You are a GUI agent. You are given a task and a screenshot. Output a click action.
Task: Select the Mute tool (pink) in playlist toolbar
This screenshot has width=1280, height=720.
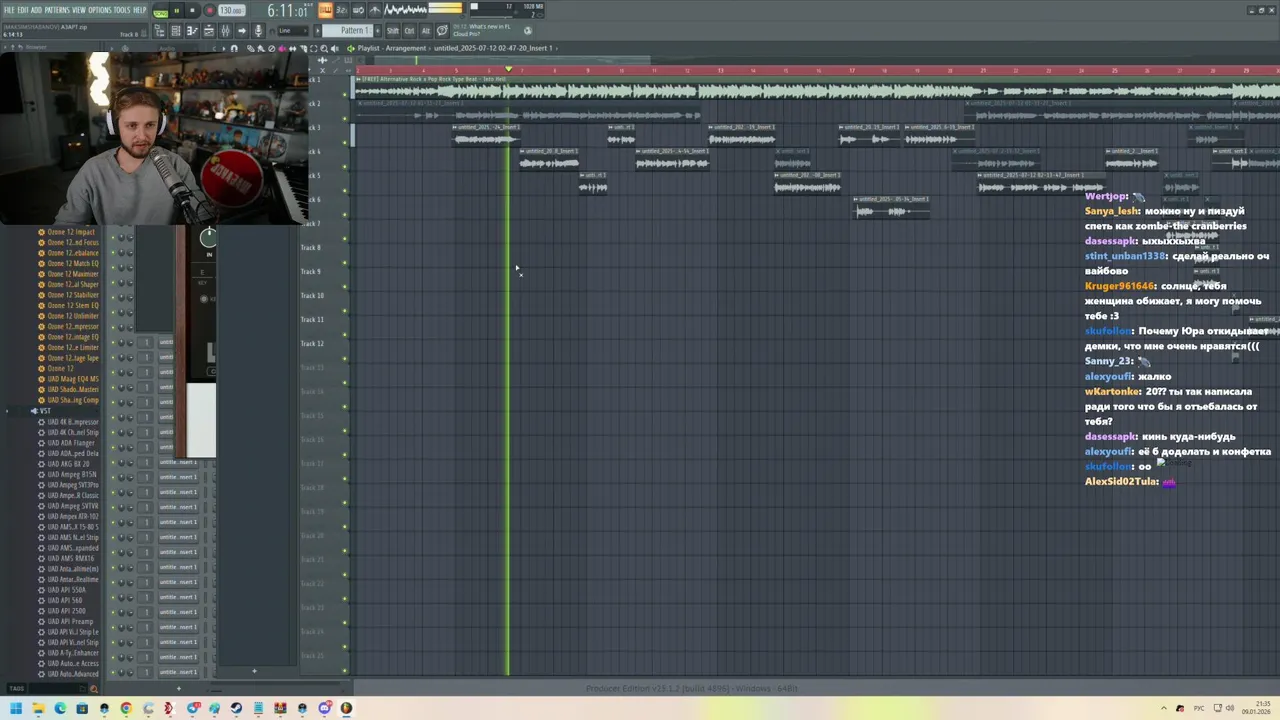[x=282, y=48]
